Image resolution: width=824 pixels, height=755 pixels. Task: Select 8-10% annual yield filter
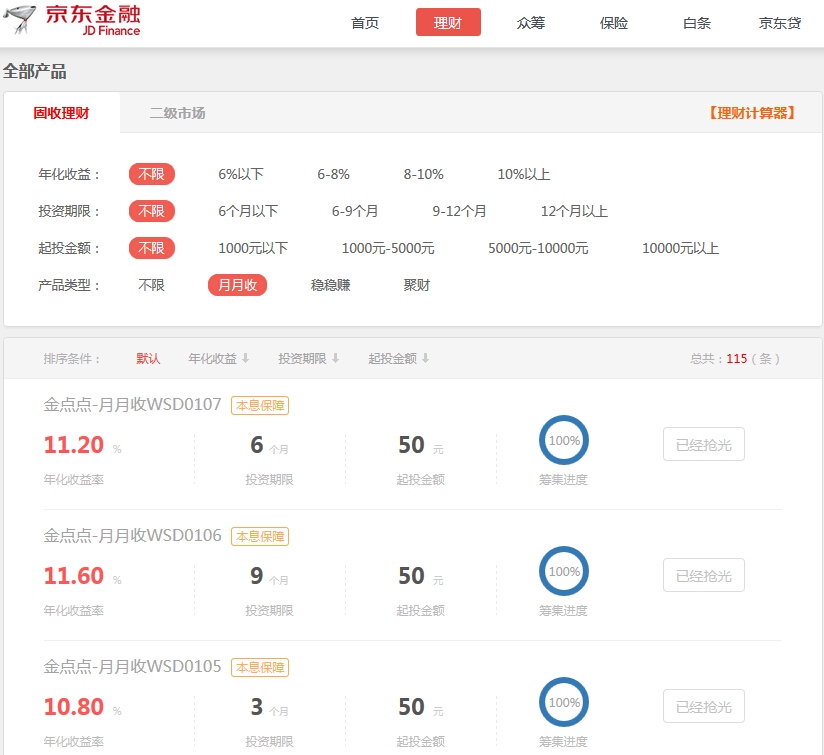[x=423, y=174]
